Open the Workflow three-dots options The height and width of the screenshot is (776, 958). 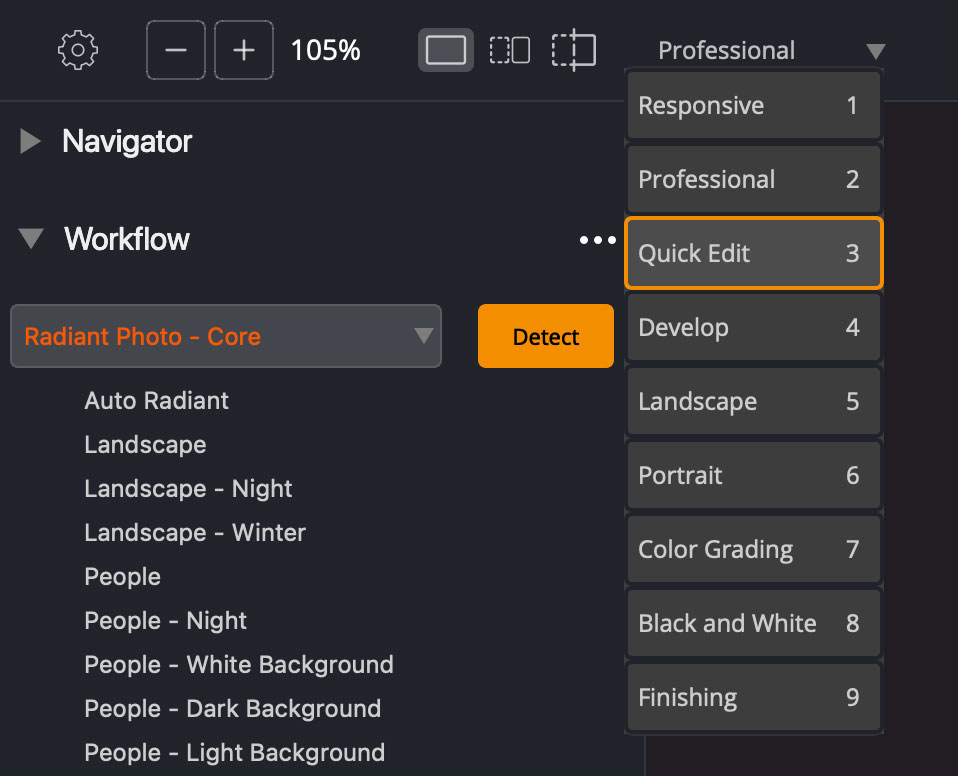click(x=597, y=240)
